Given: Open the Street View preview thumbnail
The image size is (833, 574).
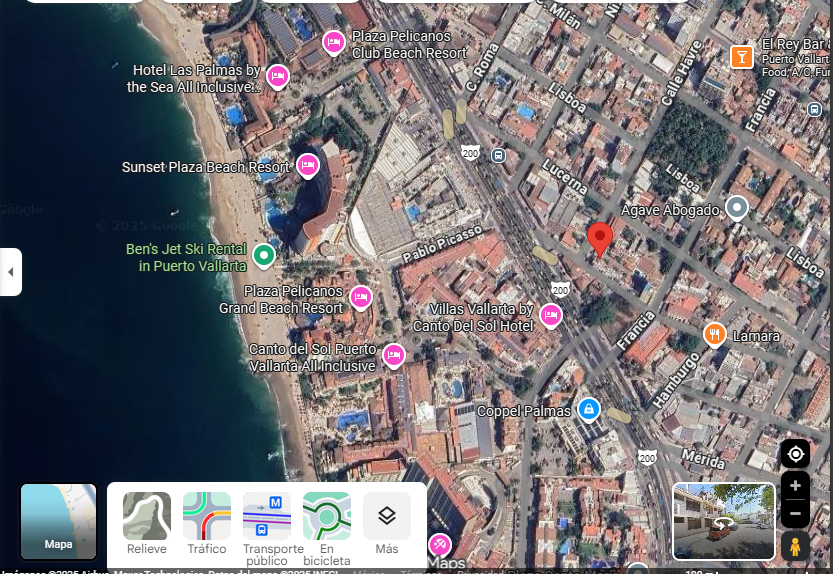Looking at the screenshot, I should 724,521.
